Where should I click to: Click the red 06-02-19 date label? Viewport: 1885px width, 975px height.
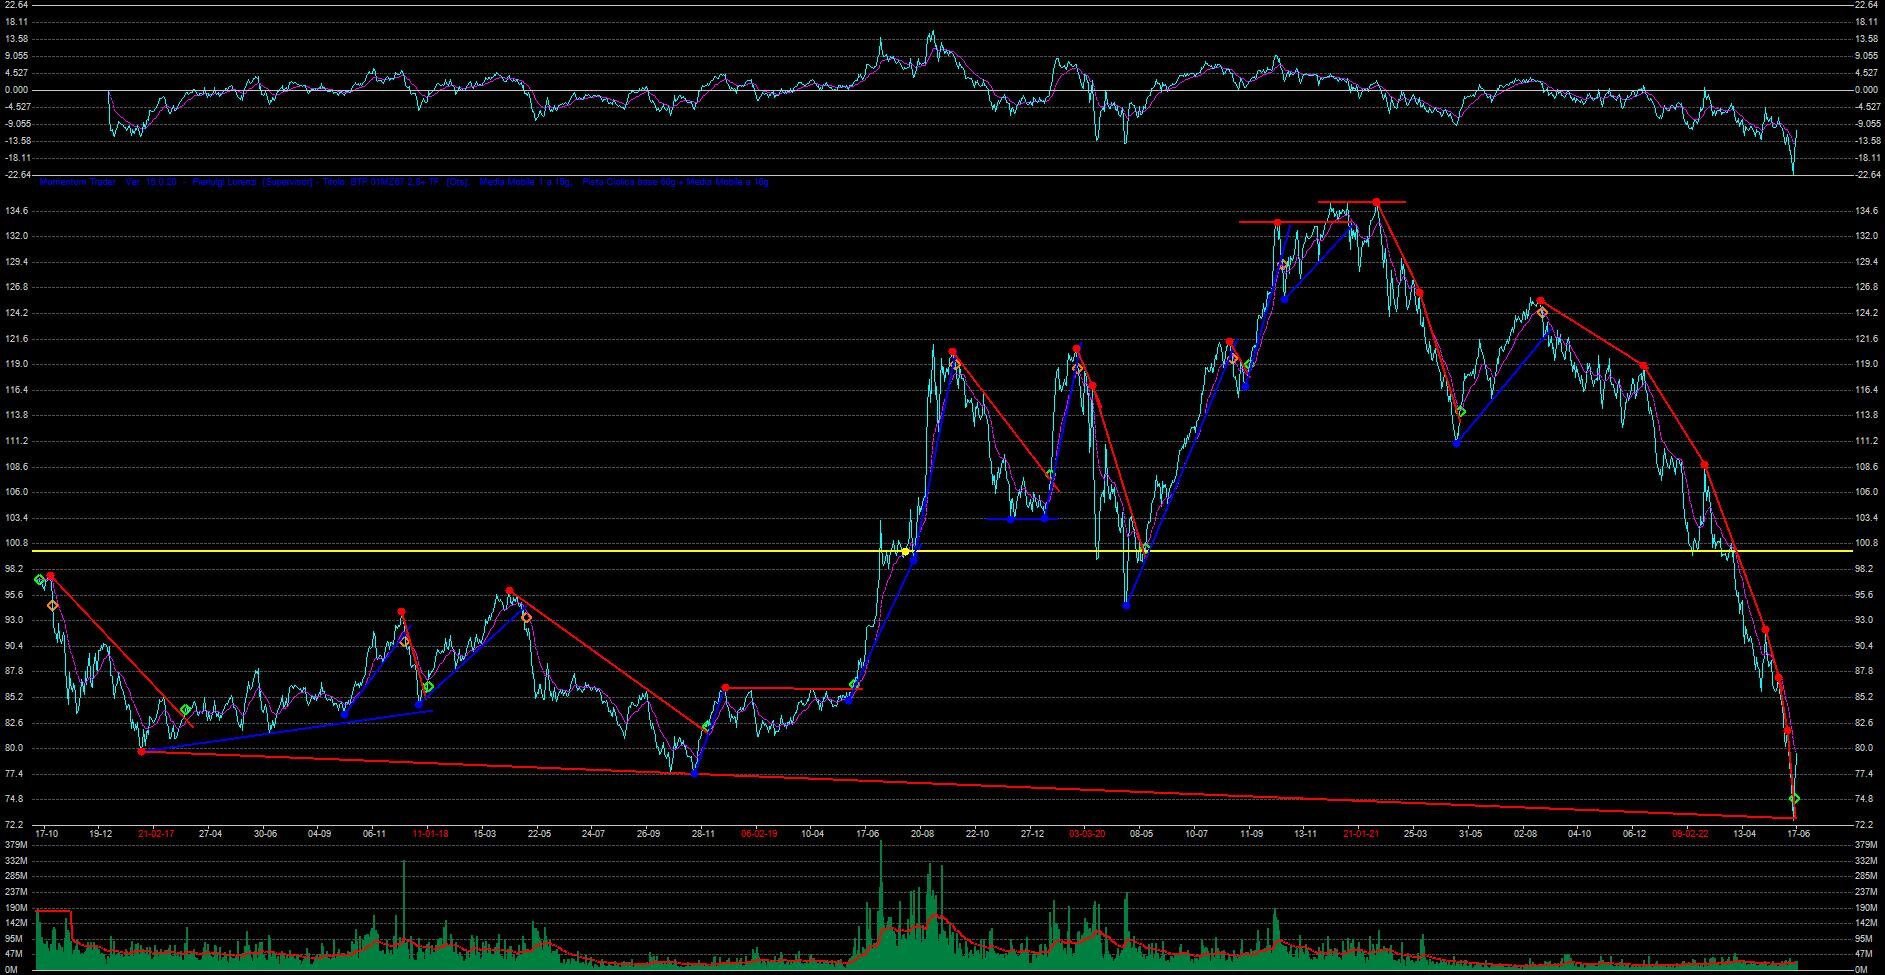(x=758, y=833)
